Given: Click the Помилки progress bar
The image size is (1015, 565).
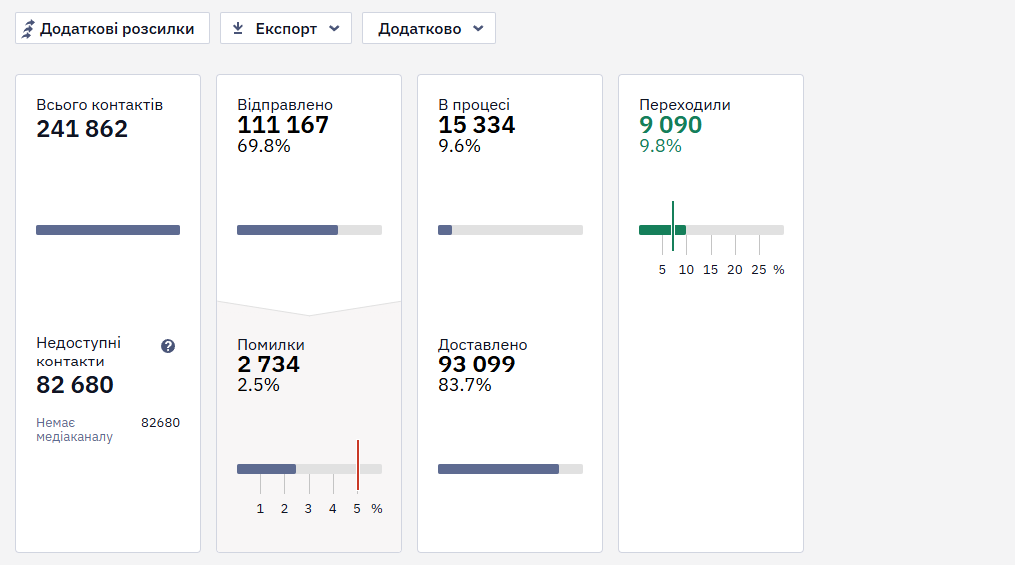Looking at the screenshot, I should 309,469.
